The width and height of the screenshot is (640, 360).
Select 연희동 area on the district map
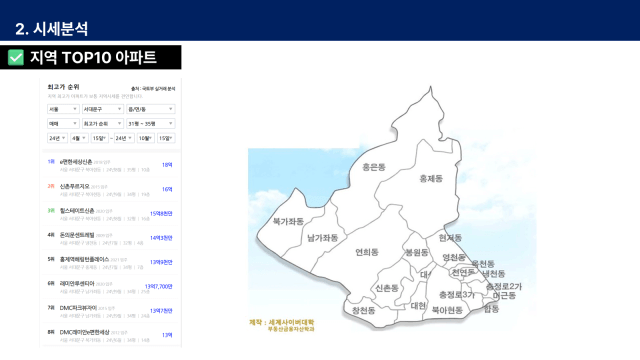click(x=367, y=252)
